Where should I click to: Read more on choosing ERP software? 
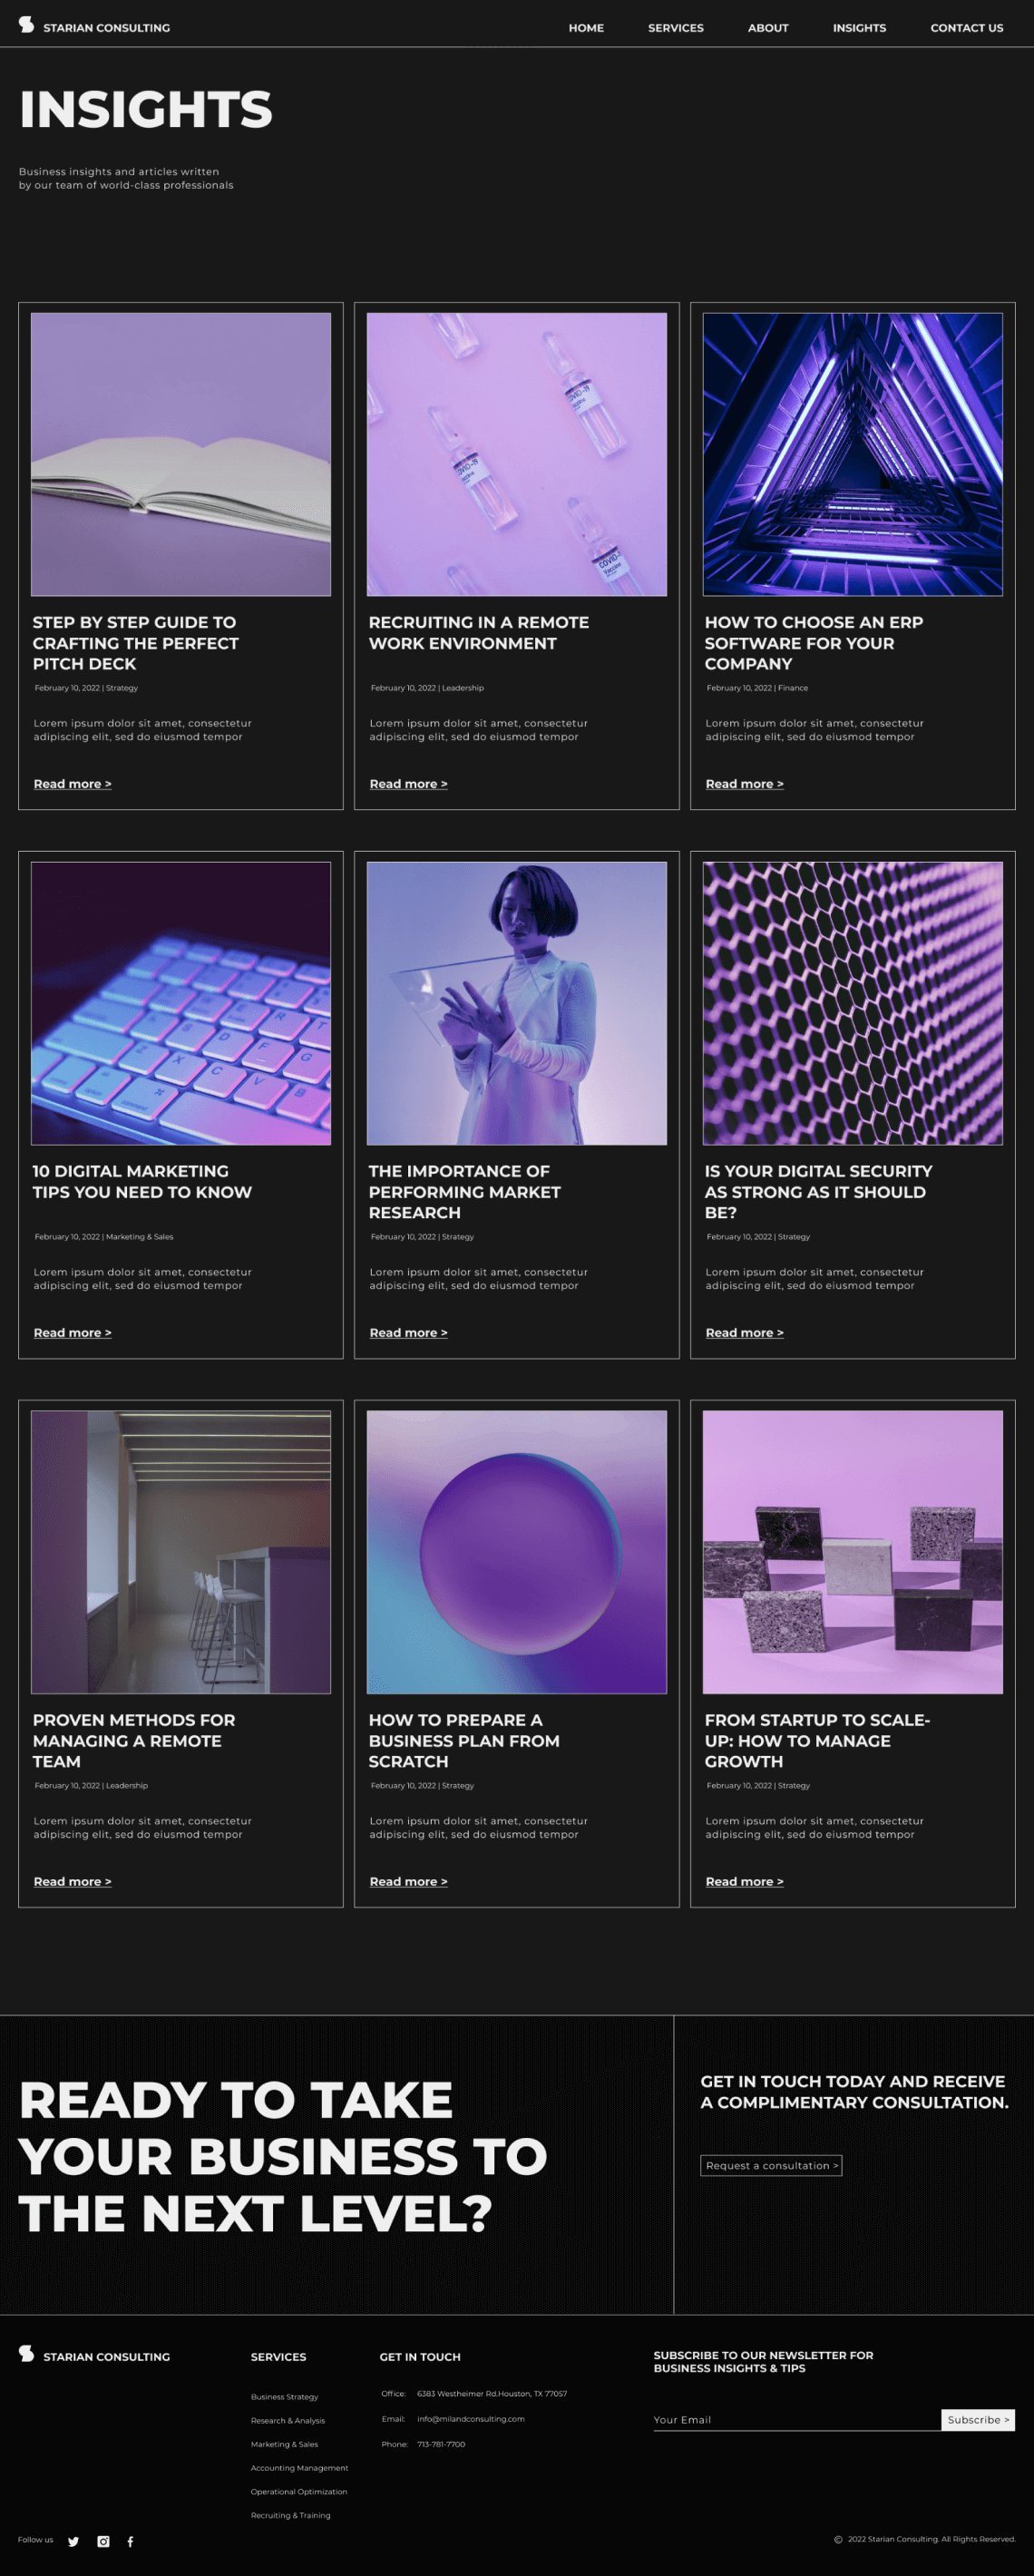tap(744, 784)
